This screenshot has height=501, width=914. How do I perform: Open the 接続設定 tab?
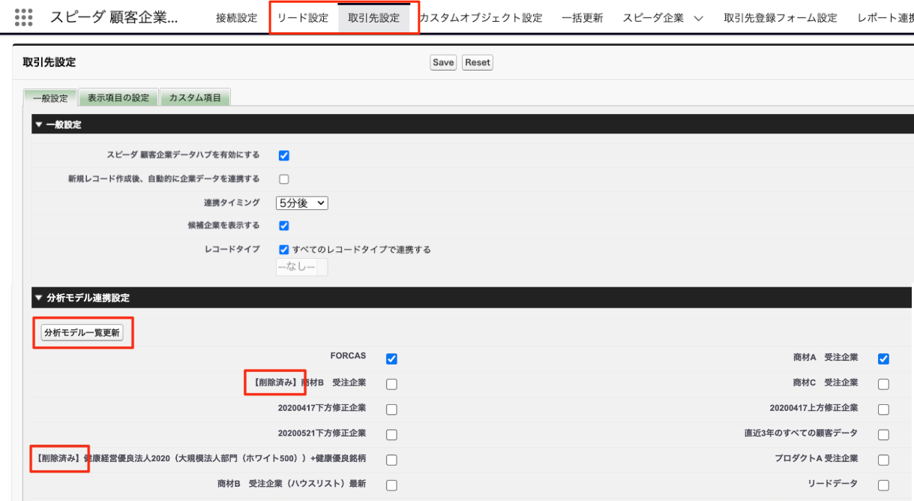(x=237, y=18)
